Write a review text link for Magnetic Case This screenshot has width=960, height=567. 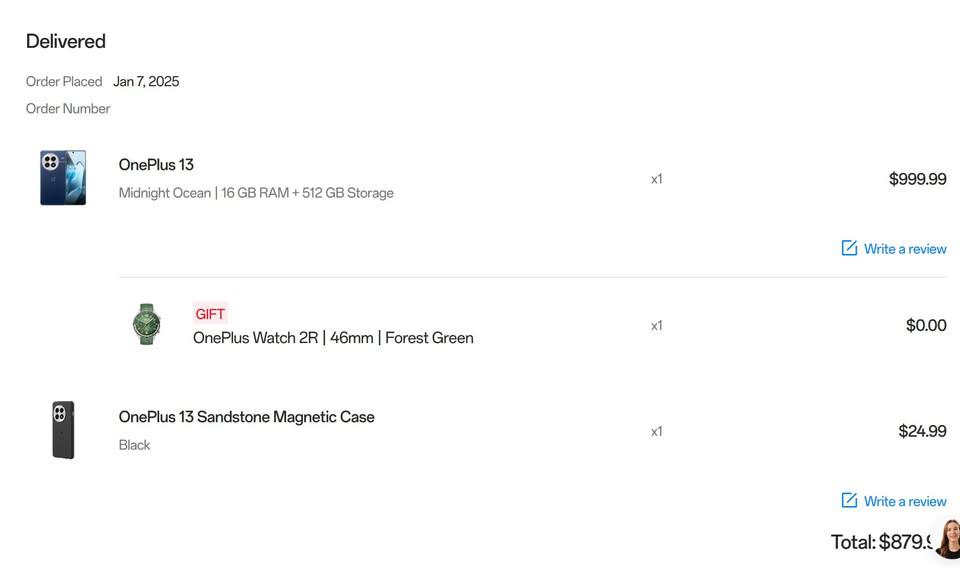pyautogui.click(x=905, y=501)
